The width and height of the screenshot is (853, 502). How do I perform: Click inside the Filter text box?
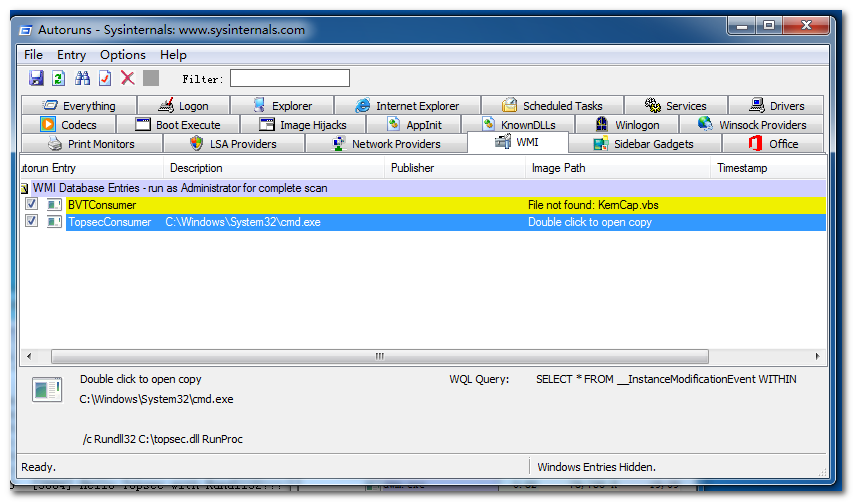[290, 78]
